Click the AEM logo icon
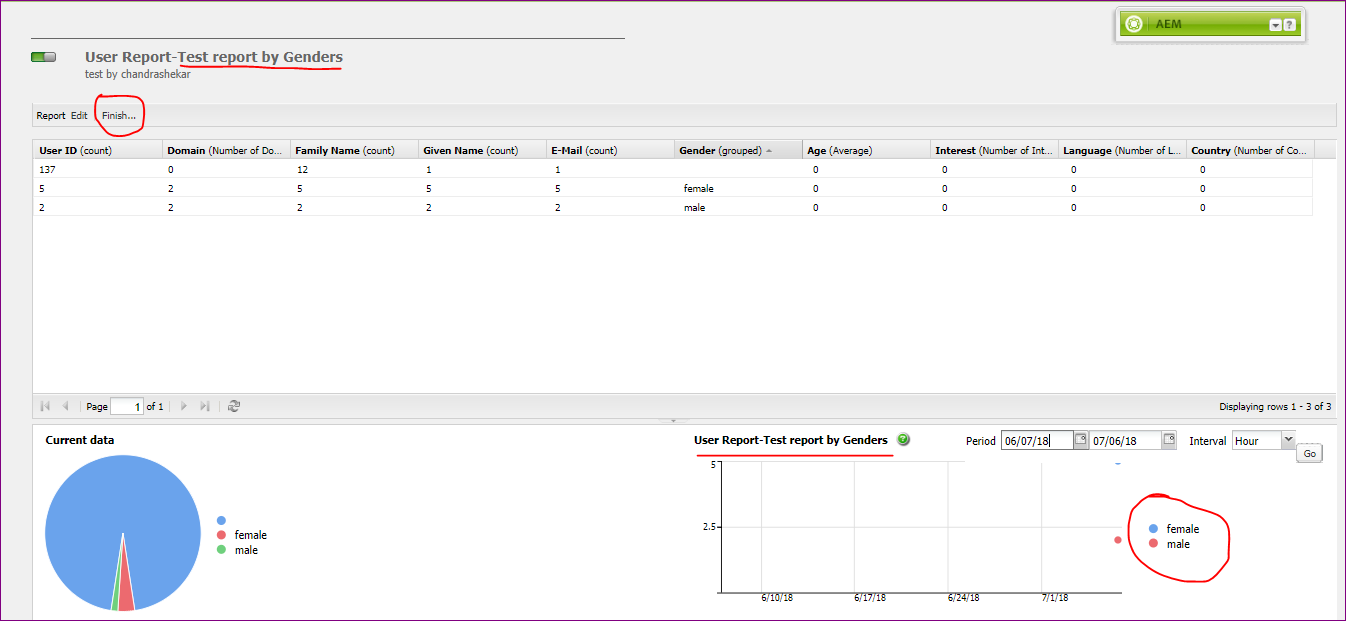Image resolution: width=1346 pixels, height=621 pixels. 1135,24
